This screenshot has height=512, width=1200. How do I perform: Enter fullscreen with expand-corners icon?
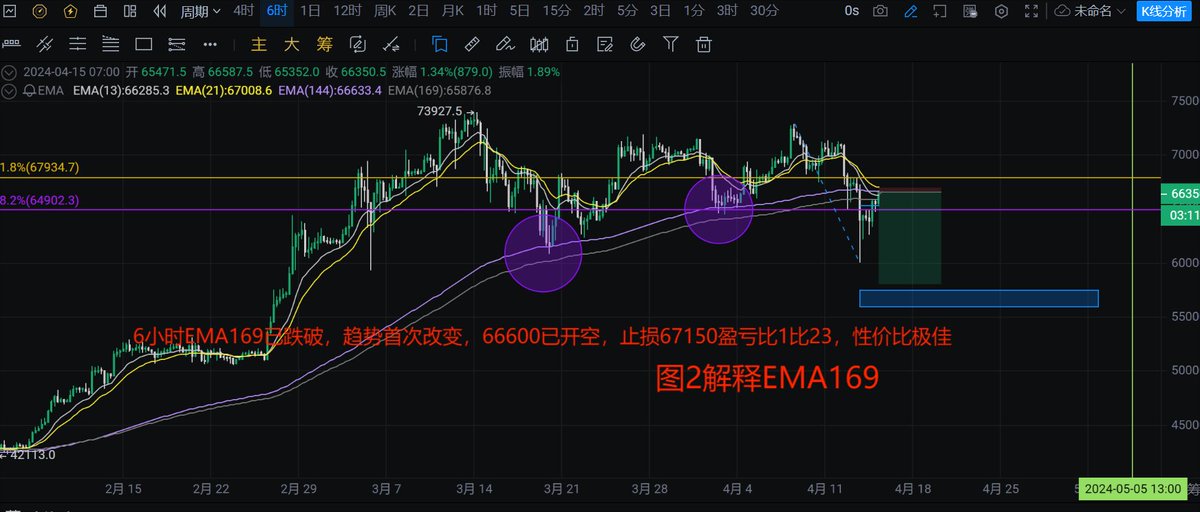tap(1030, 12)
